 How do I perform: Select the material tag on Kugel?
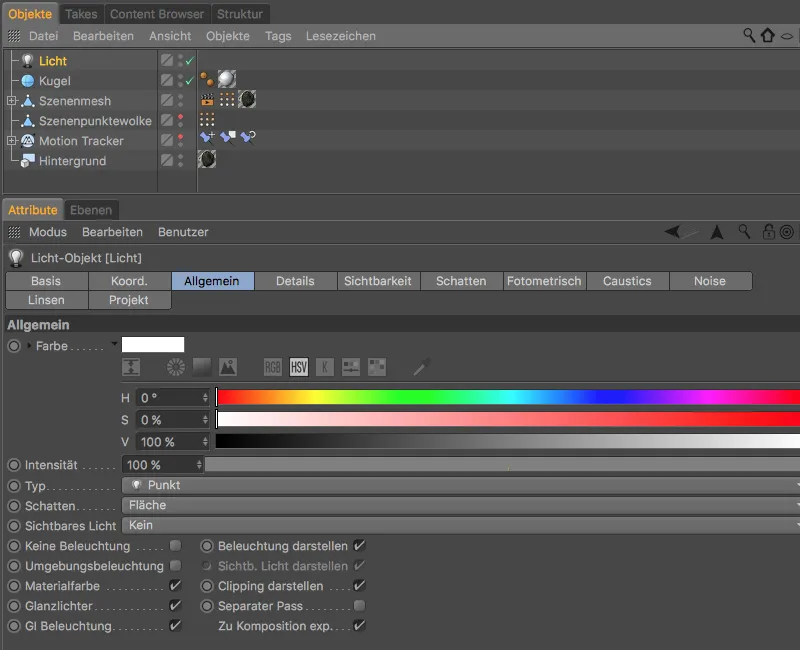[227, 79]
